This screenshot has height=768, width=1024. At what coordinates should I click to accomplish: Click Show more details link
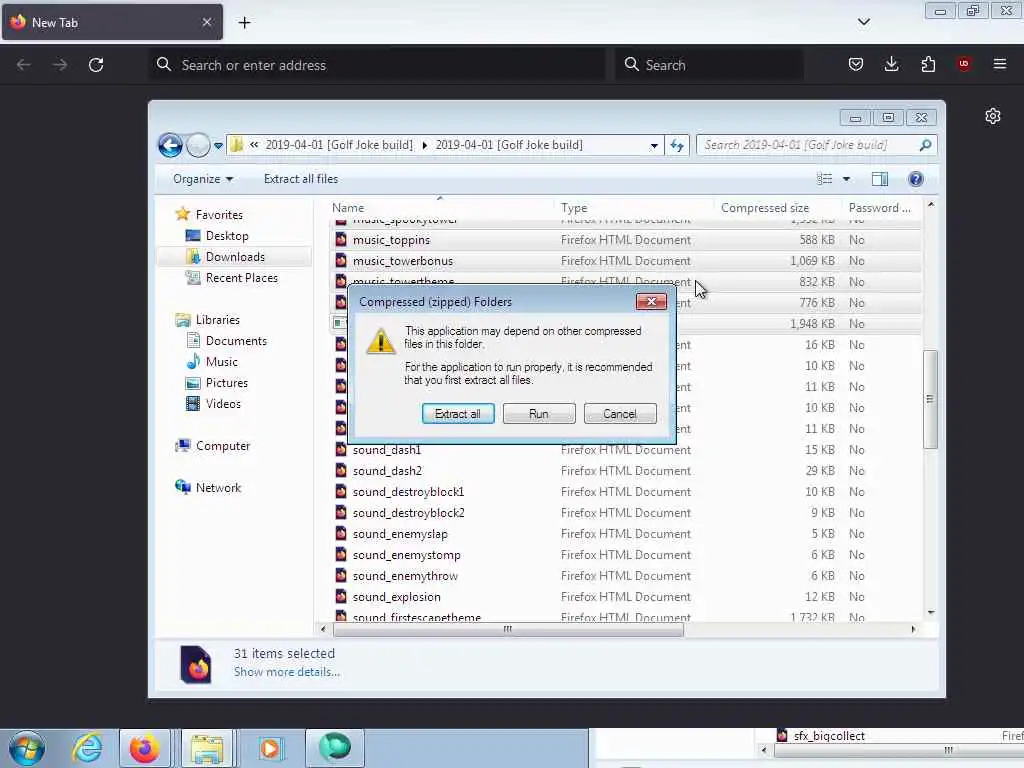(x=287, y=672)
